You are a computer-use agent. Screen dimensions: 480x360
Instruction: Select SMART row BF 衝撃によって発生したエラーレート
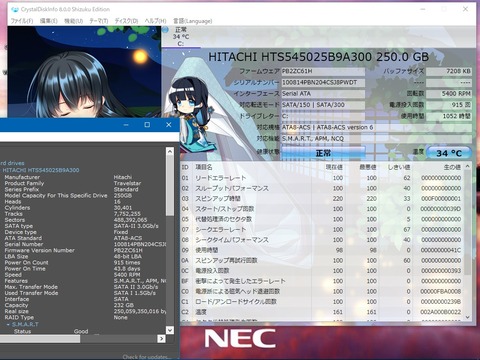tap(322, 281)
